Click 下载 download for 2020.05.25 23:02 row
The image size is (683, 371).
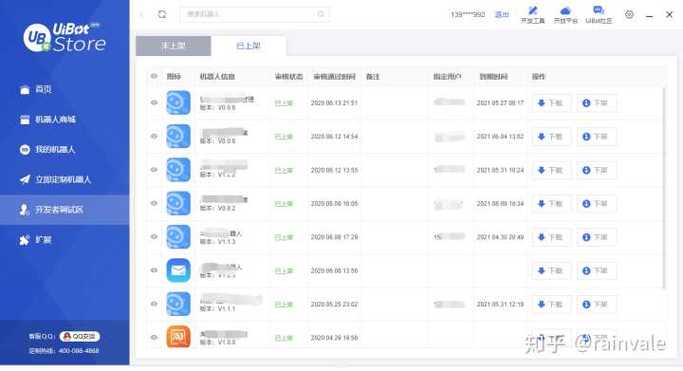pos(551,304)
